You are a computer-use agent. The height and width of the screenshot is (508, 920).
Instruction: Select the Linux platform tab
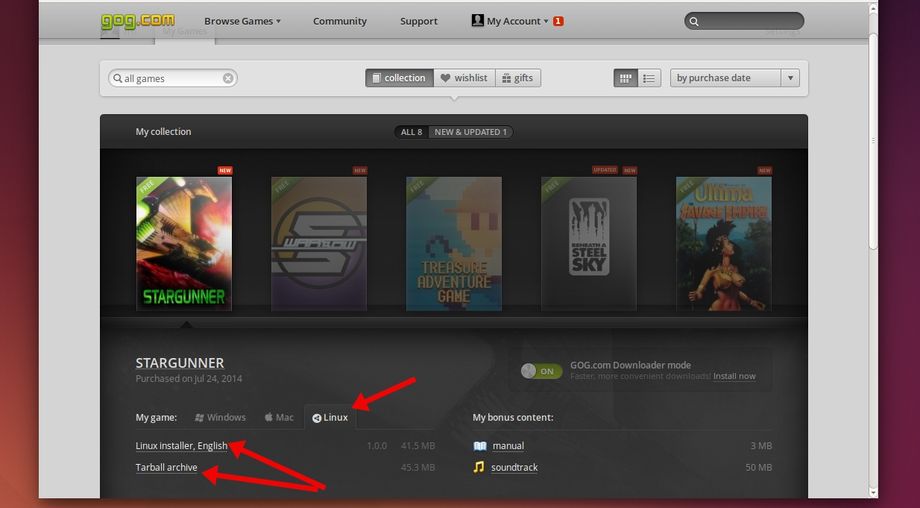(x=330, y=417)
